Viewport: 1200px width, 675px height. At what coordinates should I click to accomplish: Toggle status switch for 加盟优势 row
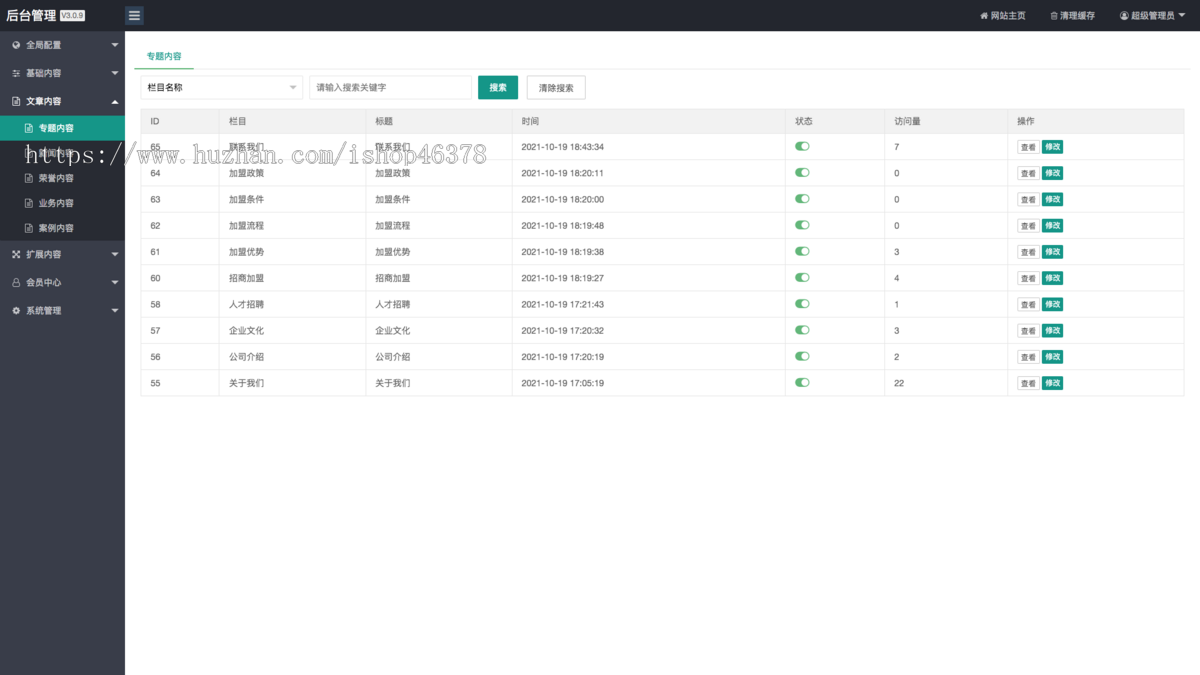802,251
